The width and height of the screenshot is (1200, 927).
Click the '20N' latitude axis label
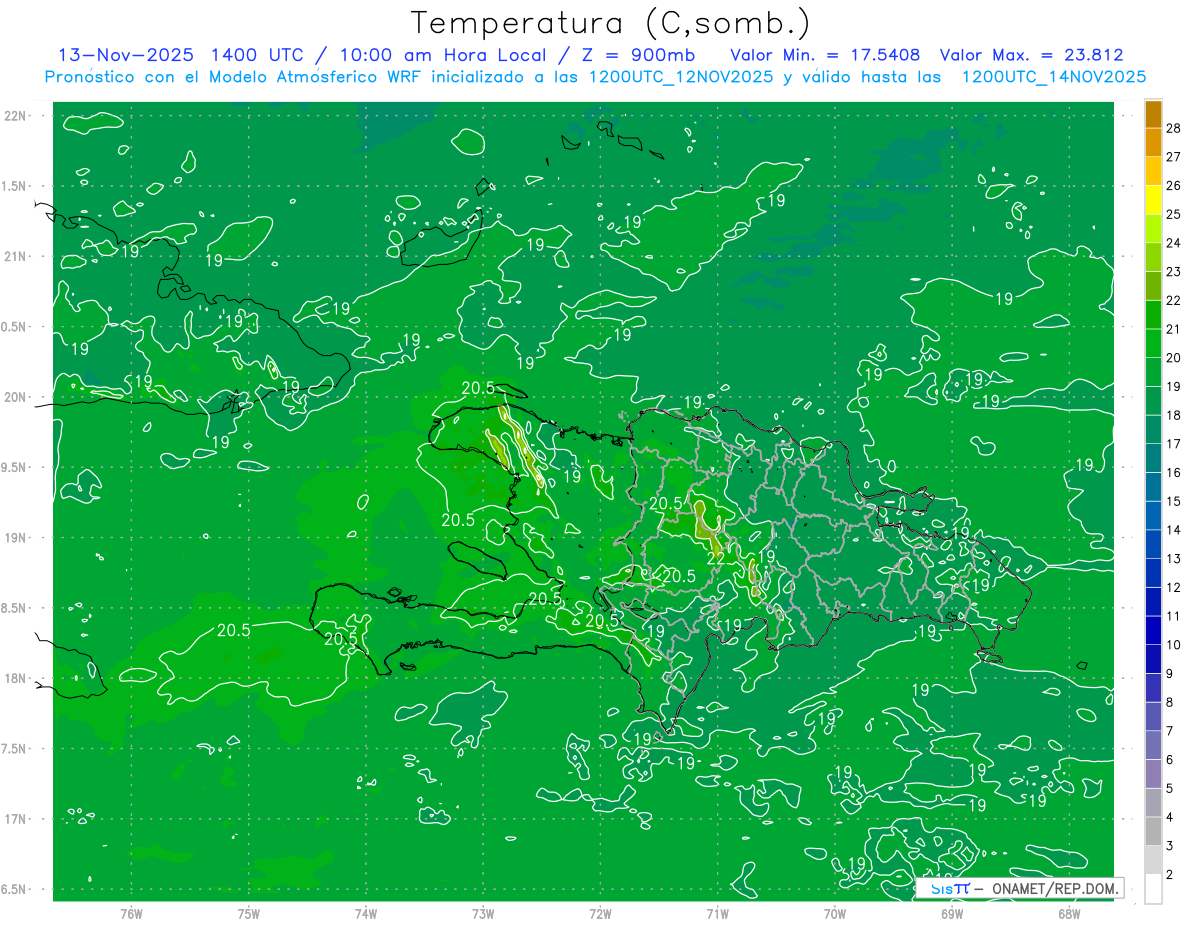(14, 397)
